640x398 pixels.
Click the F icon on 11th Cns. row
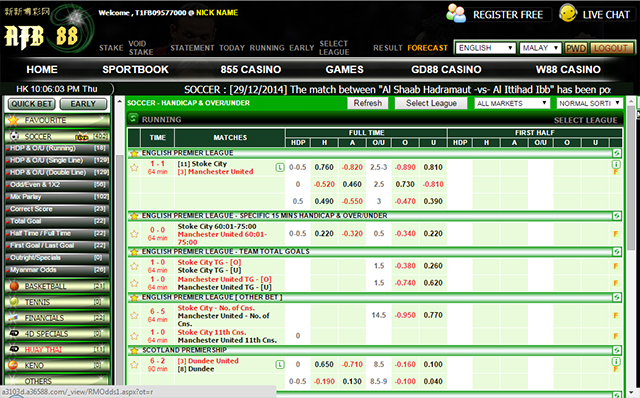coord(616,336)
